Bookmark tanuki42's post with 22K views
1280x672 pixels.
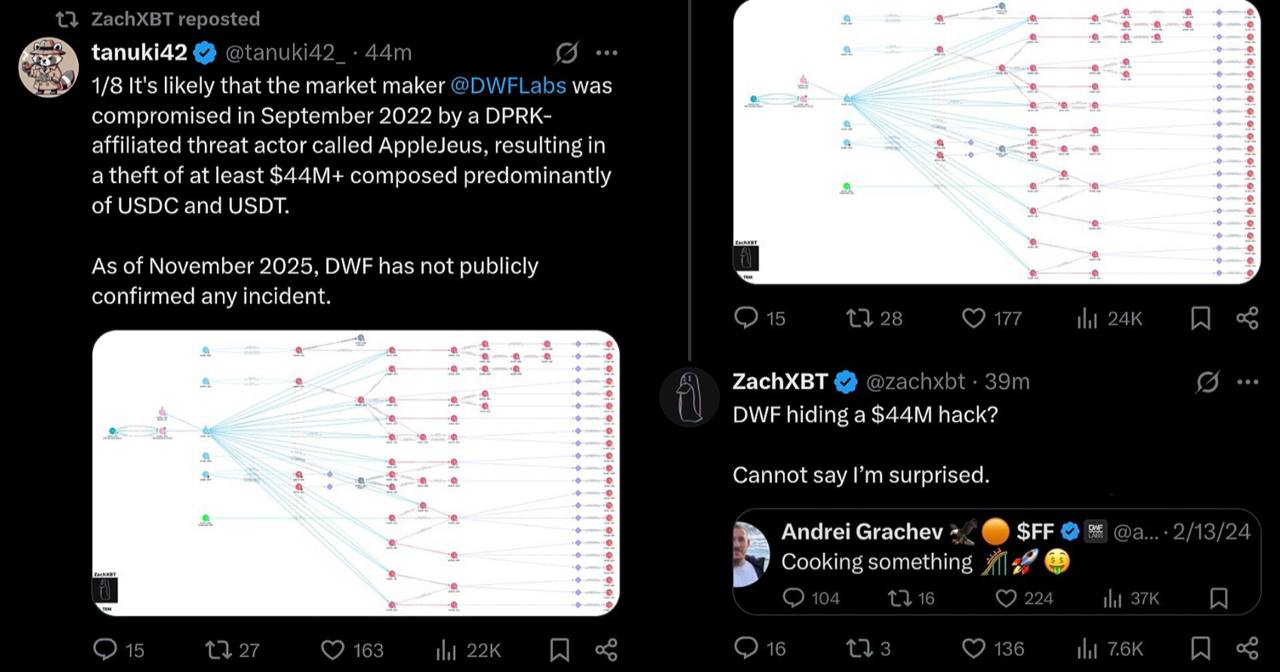point(560,650)
